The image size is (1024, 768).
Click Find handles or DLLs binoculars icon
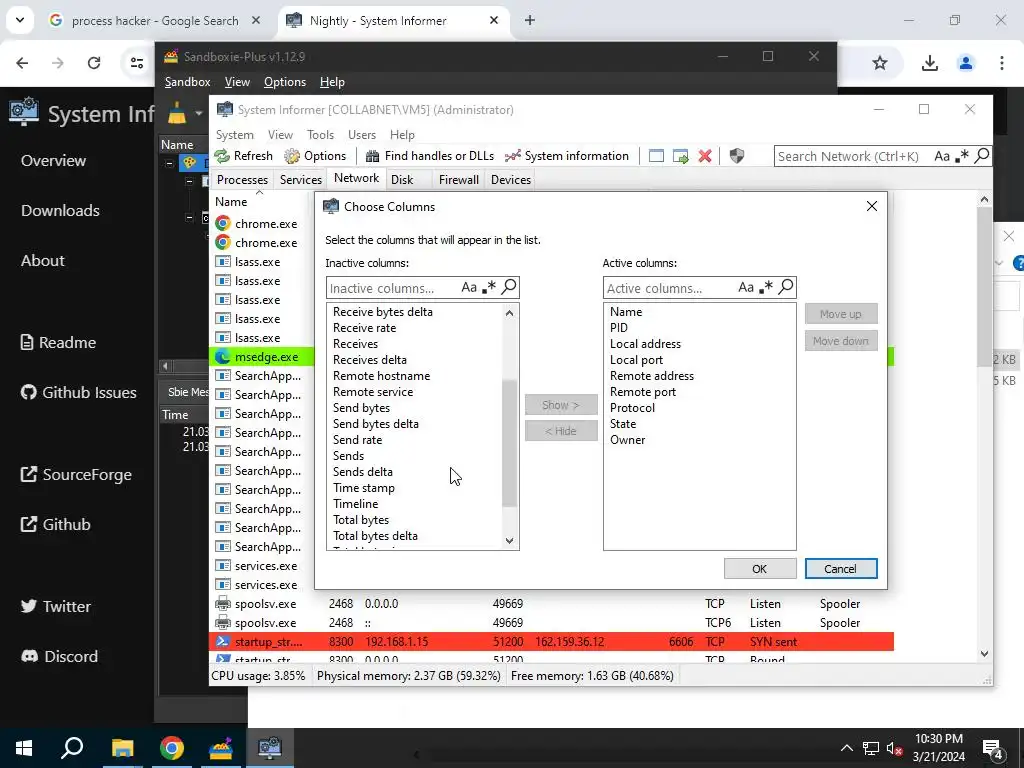click(372, 156)
